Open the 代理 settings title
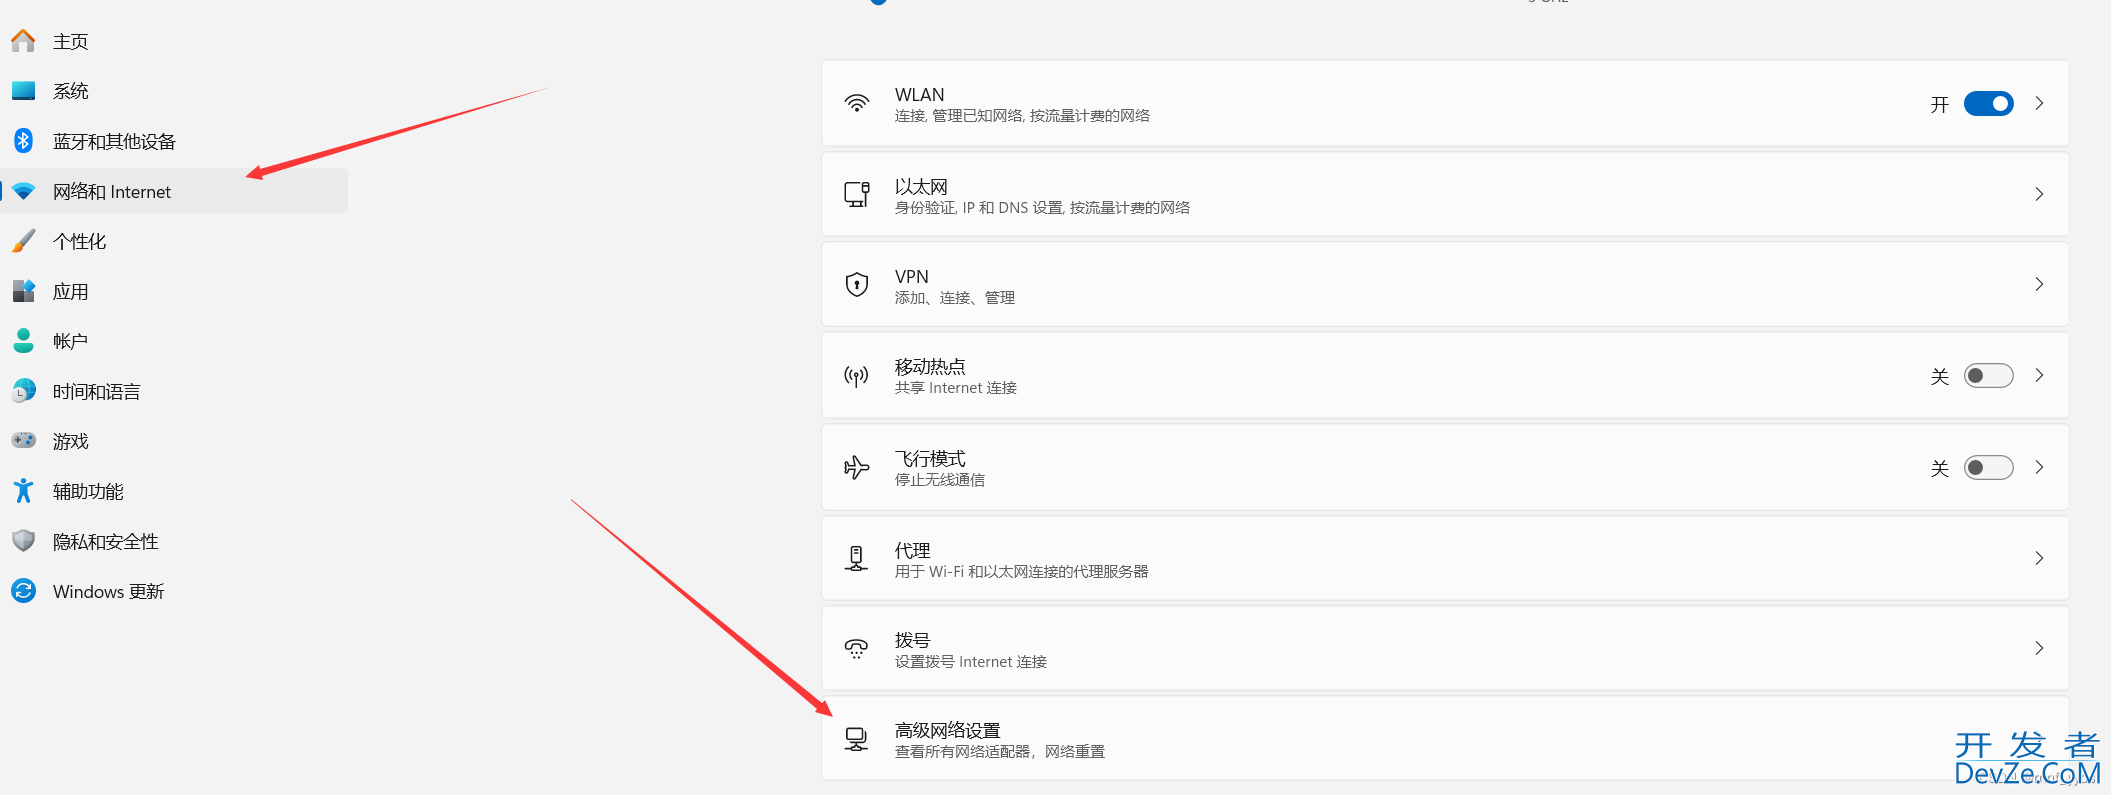2111x795 pixels. (x=913, y=550)
